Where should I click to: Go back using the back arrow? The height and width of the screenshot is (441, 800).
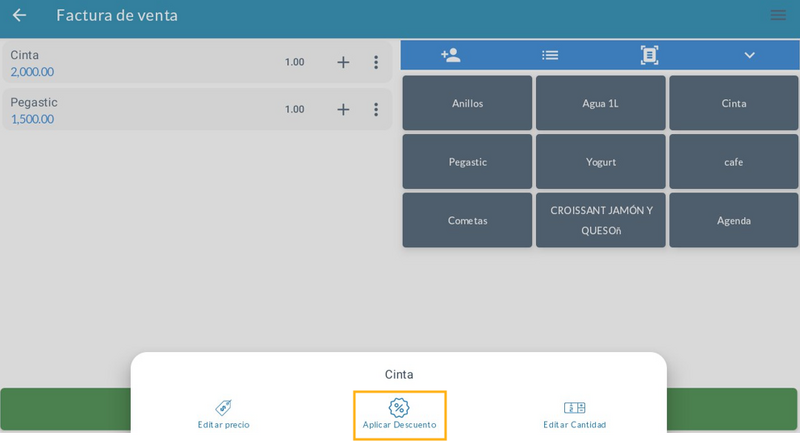[19, 16]
